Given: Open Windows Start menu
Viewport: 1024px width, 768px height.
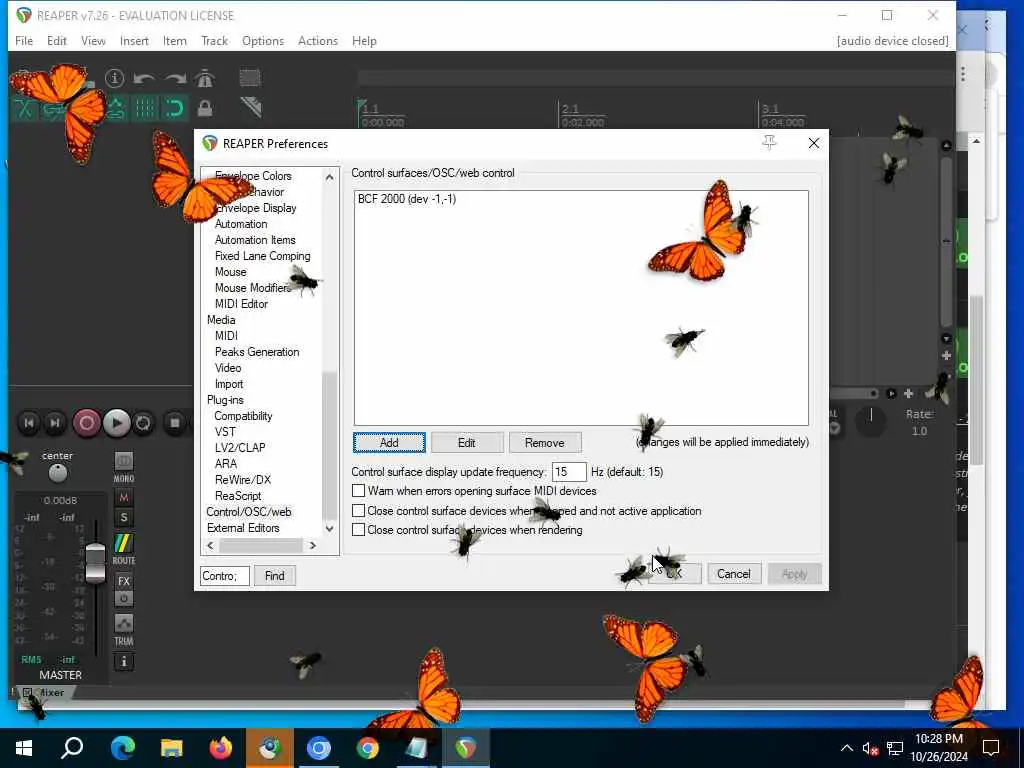Looking at the screenshot, I should tap(24, 748).
